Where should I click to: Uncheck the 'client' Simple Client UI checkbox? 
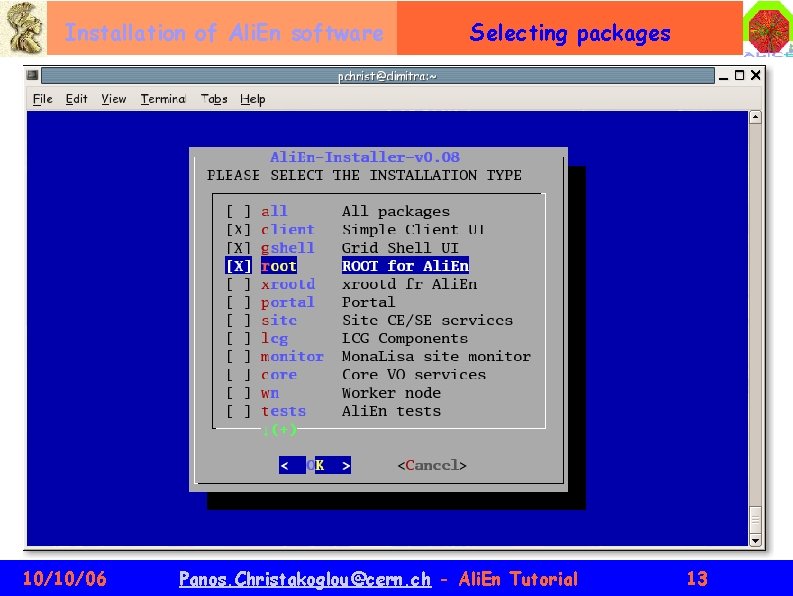point(238,230)
